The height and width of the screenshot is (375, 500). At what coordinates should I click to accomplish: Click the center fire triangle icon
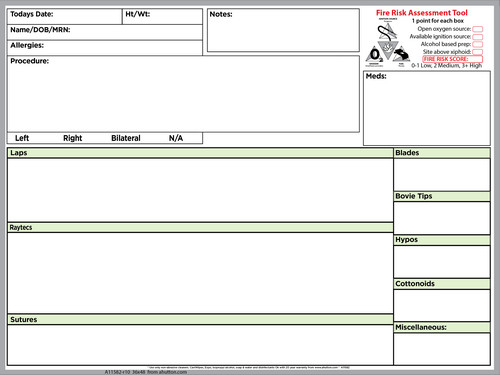pos(388,50)
